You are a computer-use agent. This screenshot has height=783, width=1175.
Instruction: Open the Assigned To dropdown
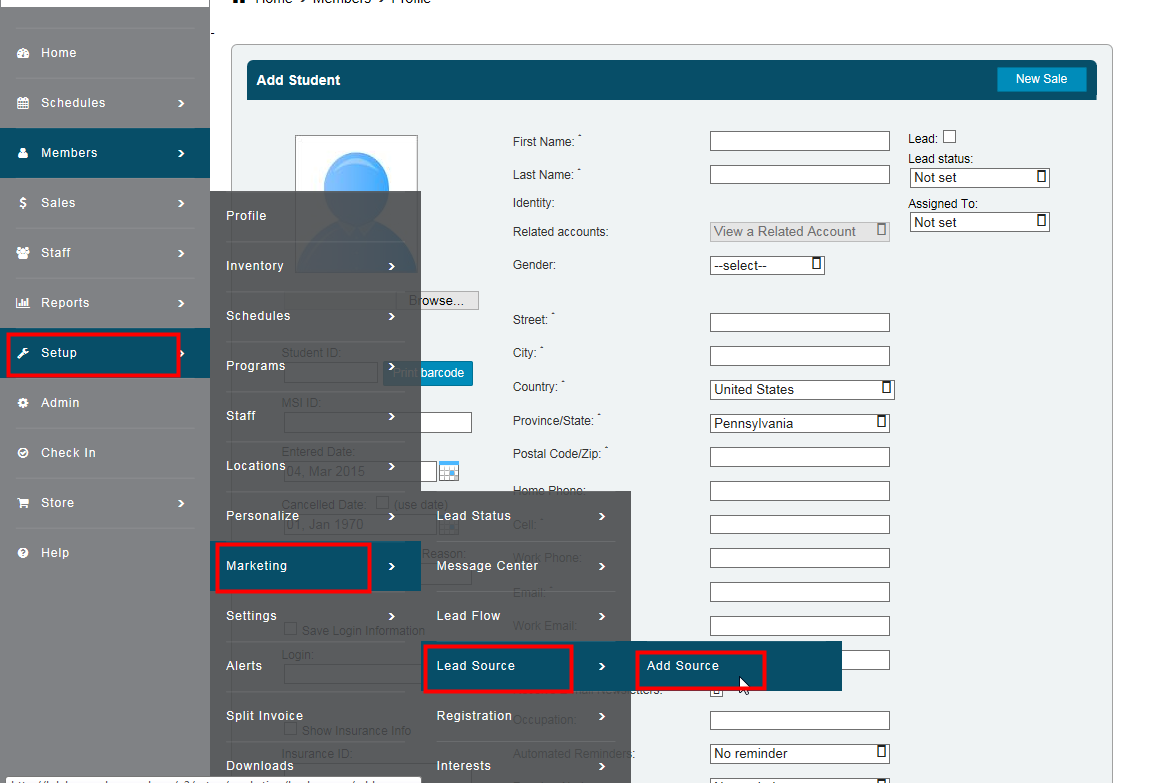click(979, 222)
